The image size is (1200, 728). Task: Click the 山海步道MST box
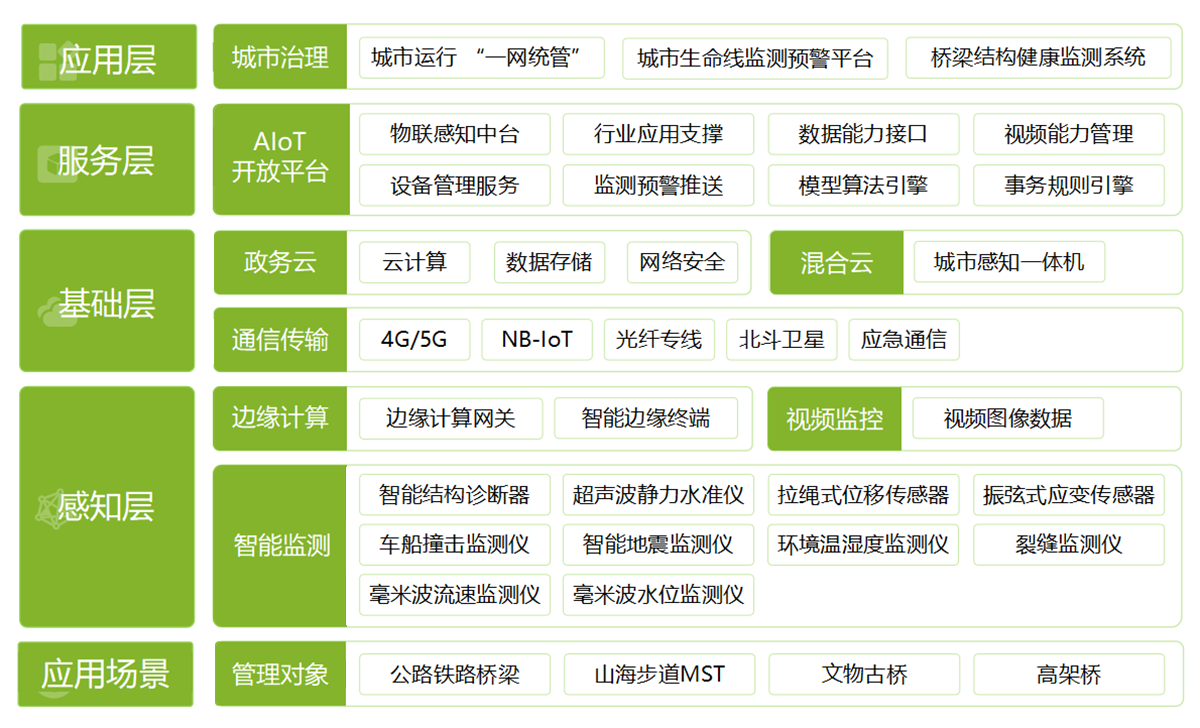coord(659,675)
